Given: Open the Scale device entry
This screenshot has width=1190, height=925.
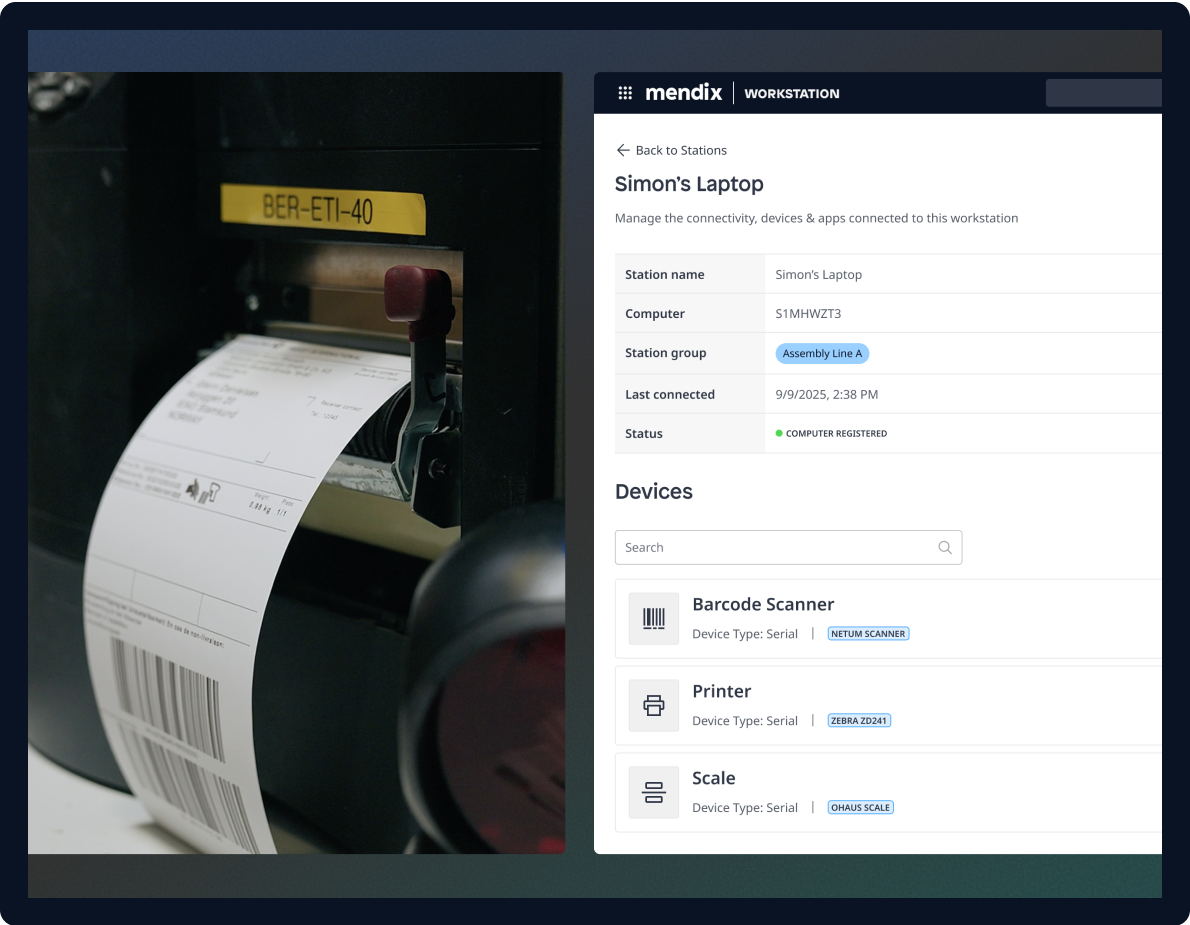Looking at the screenshot, I should click(714, 778).
